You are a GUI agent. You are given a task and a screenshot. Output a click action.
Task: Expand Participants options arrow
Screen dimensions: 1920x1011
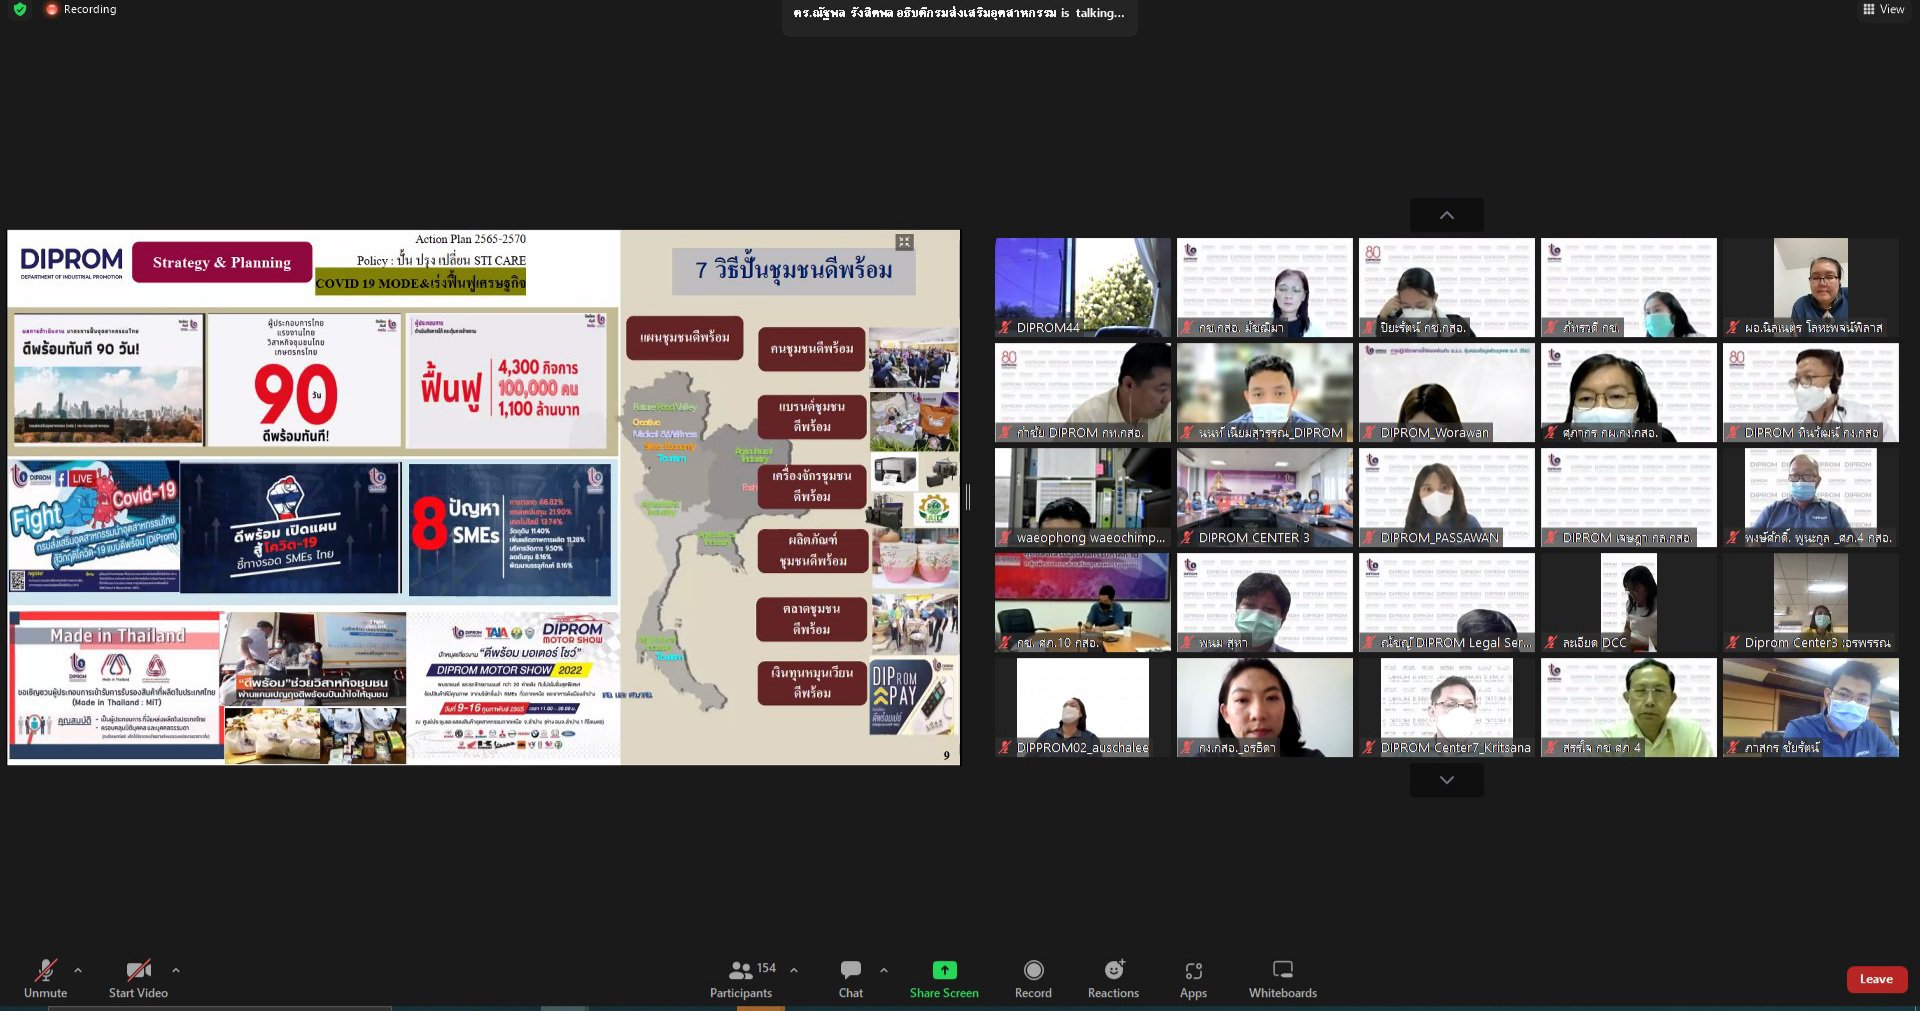(x=794, y=970)
